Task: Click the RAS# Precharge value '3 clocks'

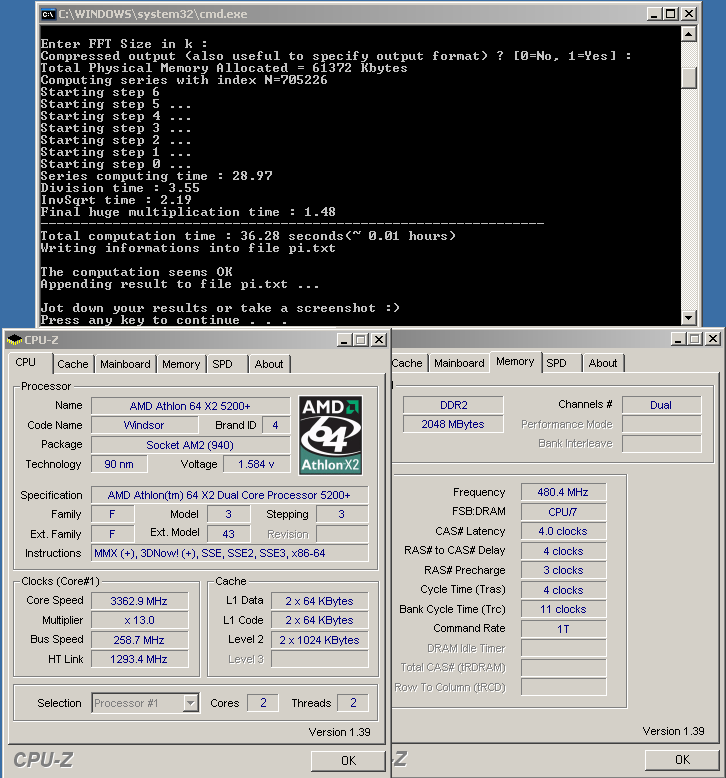Action: (x=563, y=570)
